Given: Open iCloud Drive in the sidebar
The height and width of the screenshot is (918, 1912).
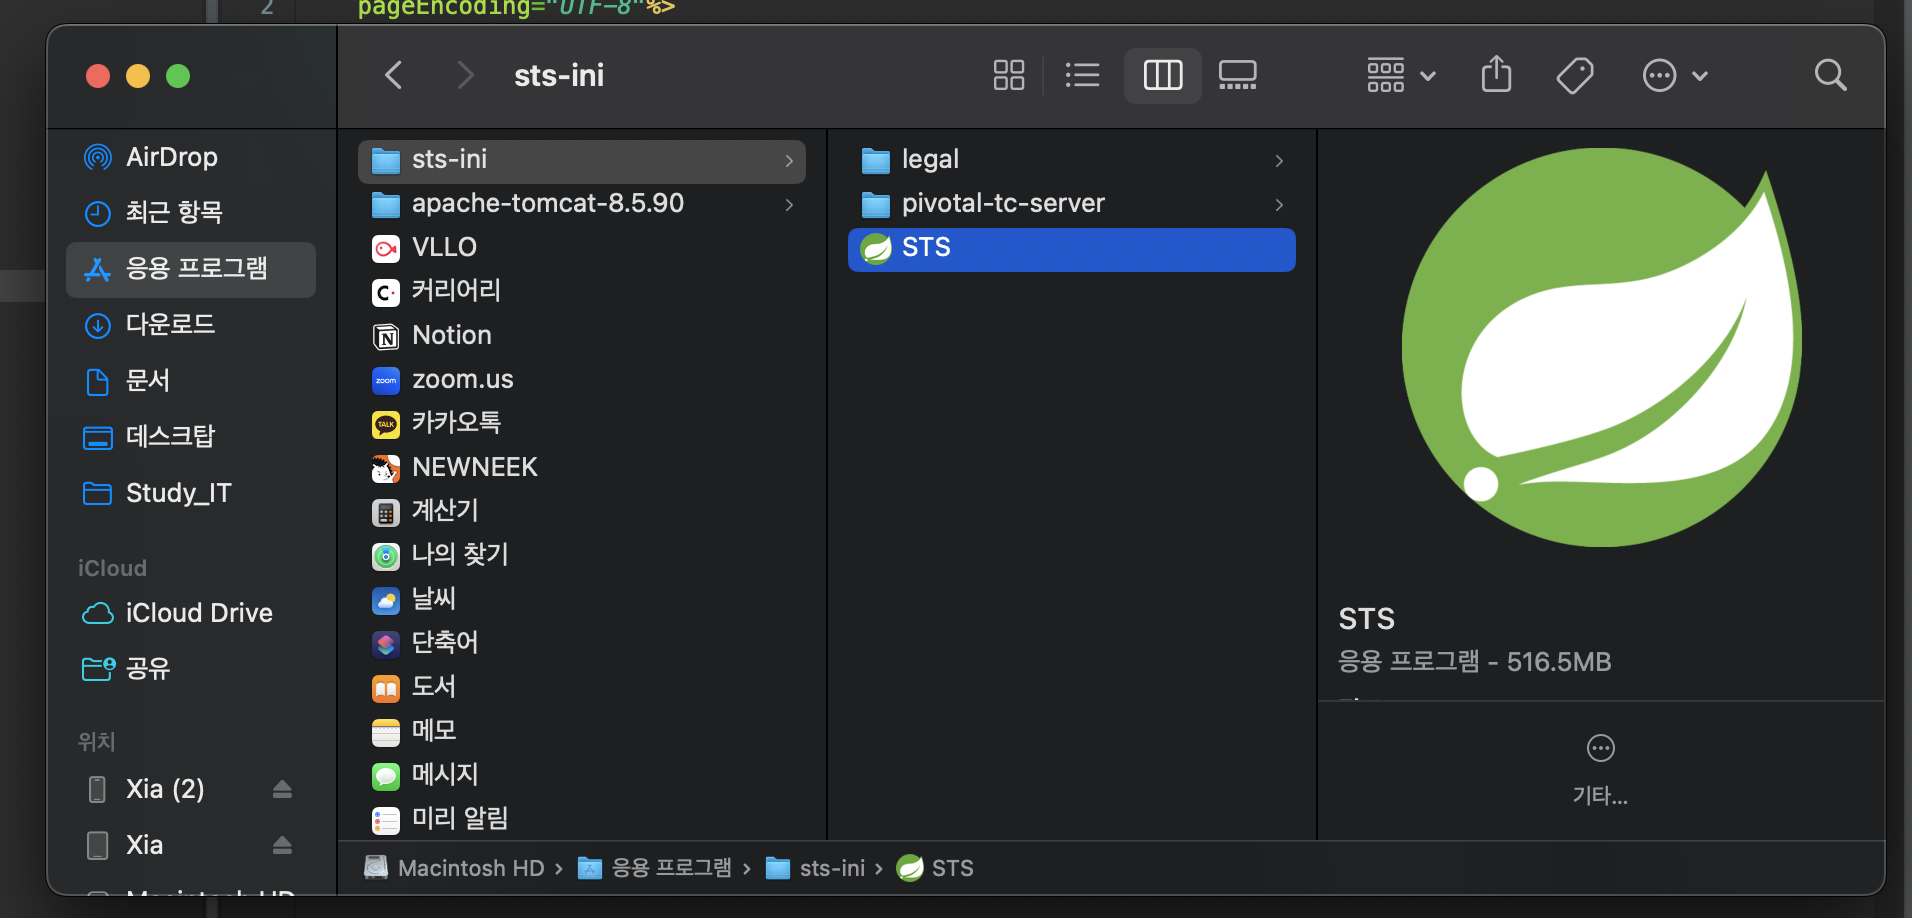Looking at the screenshot, I should pyautogui.click(x=191, y=613).
